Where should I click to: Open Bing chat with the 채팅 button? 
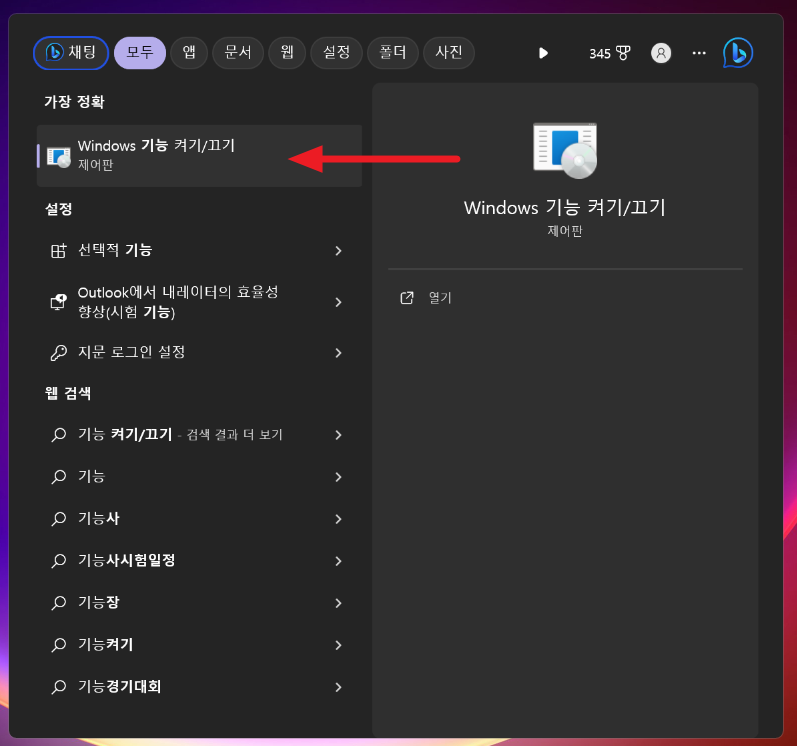point(71,53)
